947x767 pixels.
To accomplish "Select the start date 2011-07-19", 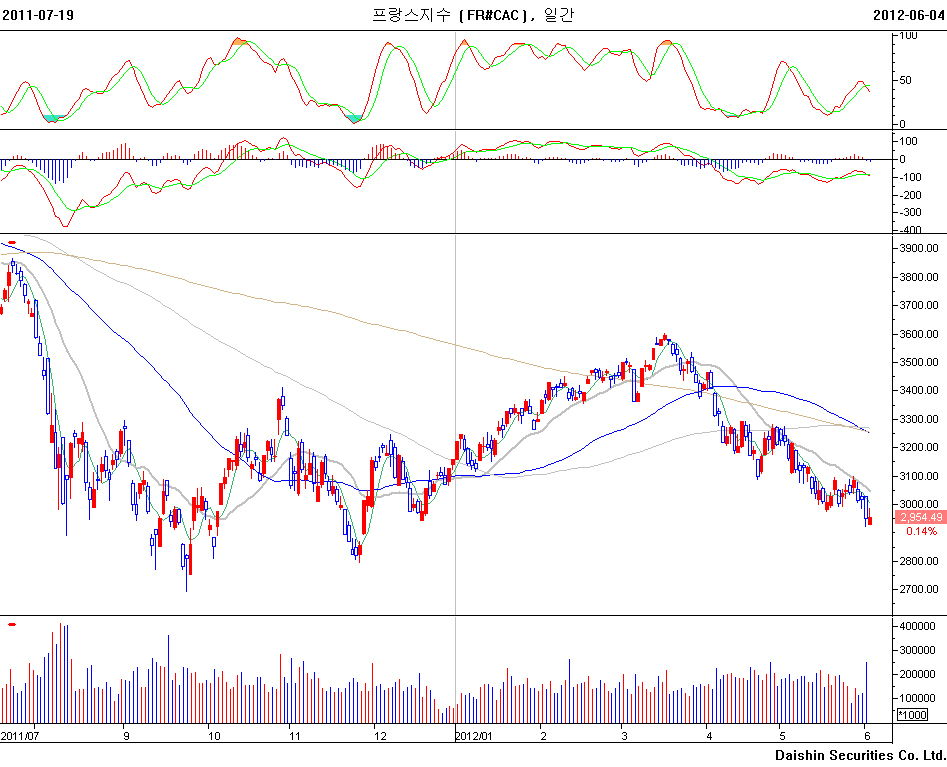I will pos(37,14).
